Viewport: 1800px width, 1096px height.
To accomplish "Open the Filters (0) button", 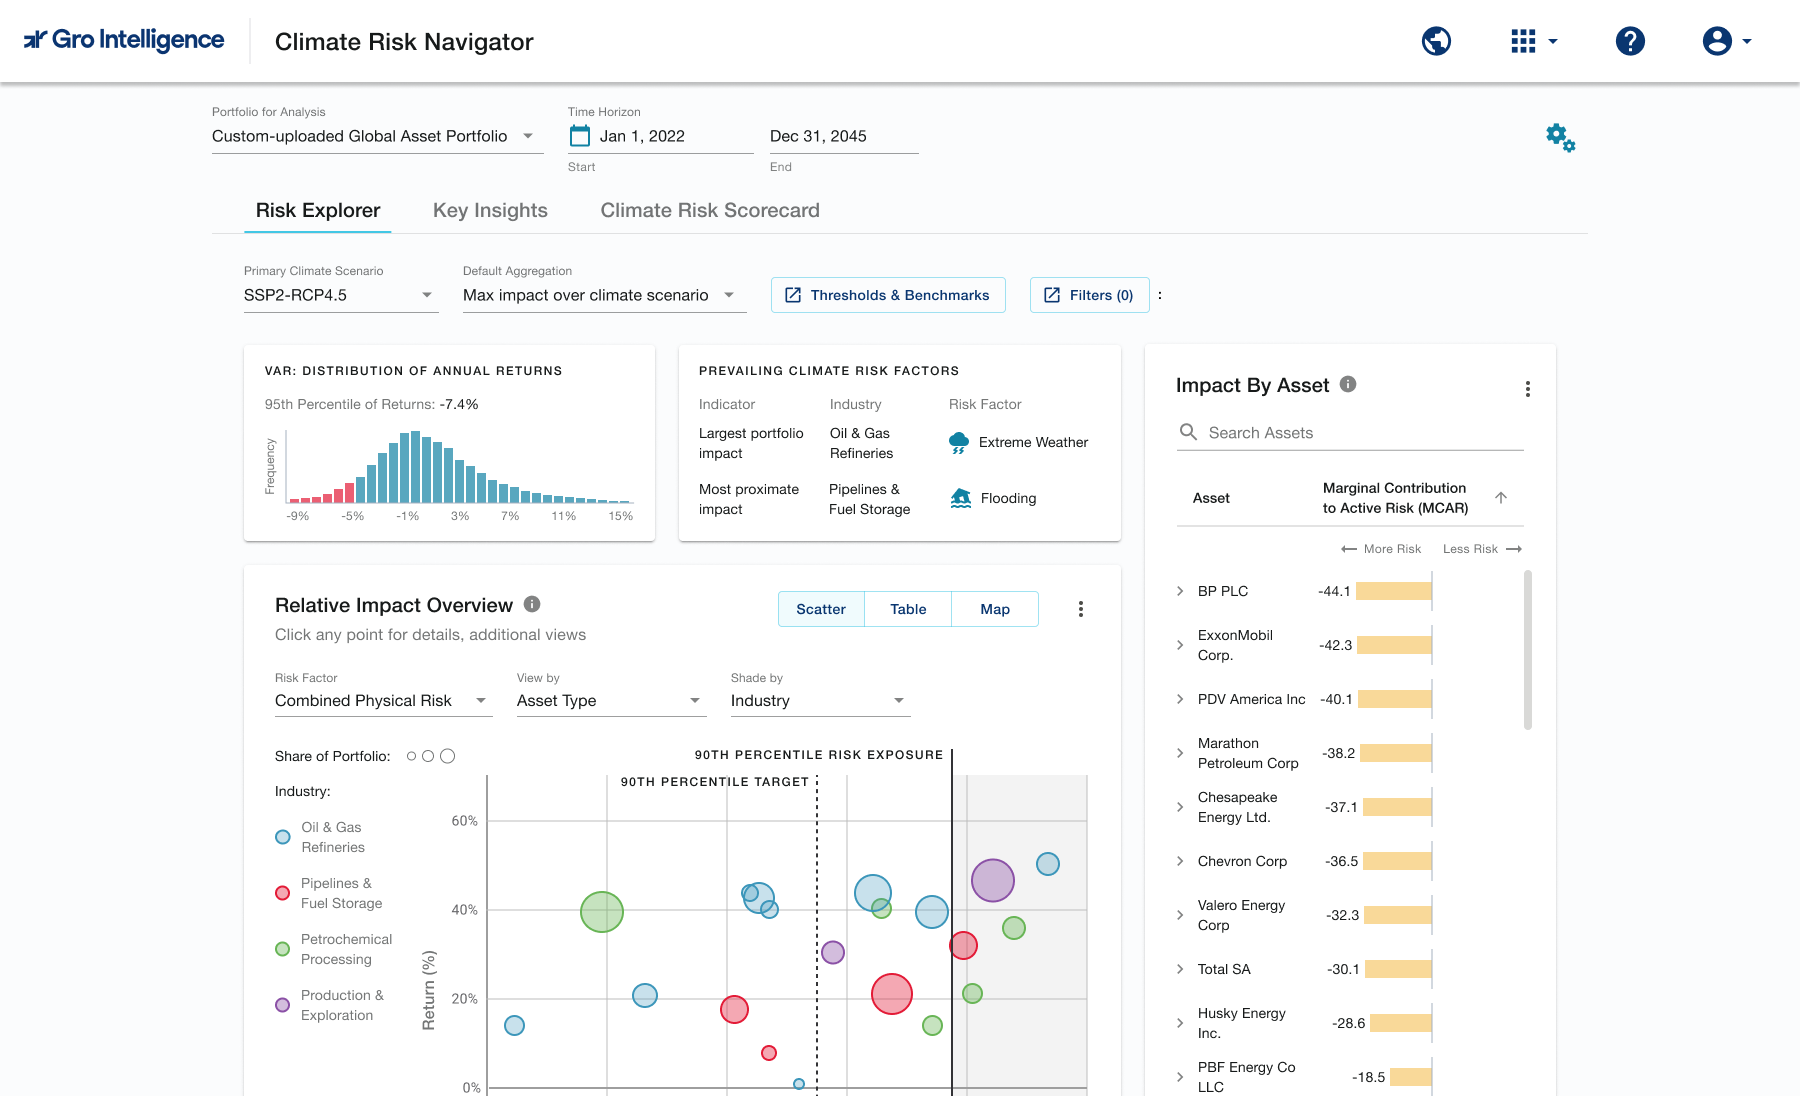I will tap(1089, 295).
